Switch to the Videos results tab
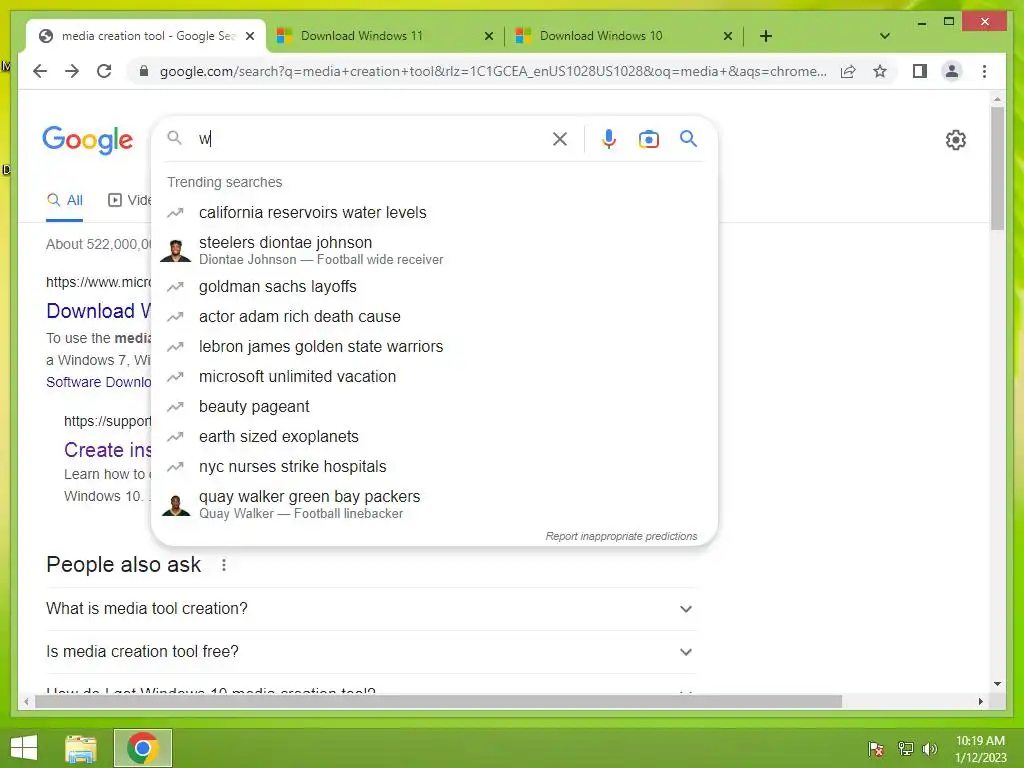The width and height of the screenshot is (1024, 768). click(x=129, y=200)
